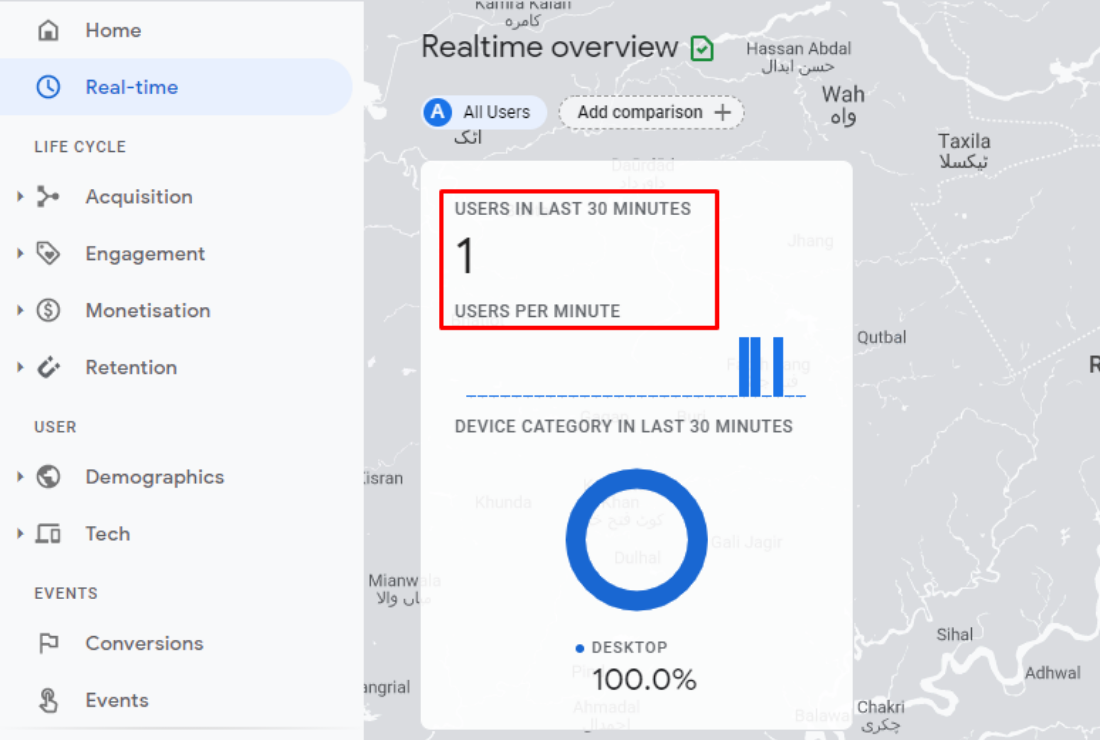
Task: Click the 'DEVICE CATEGORY IN LAST 30 MINUTES' heading
Action: (624, 426)
